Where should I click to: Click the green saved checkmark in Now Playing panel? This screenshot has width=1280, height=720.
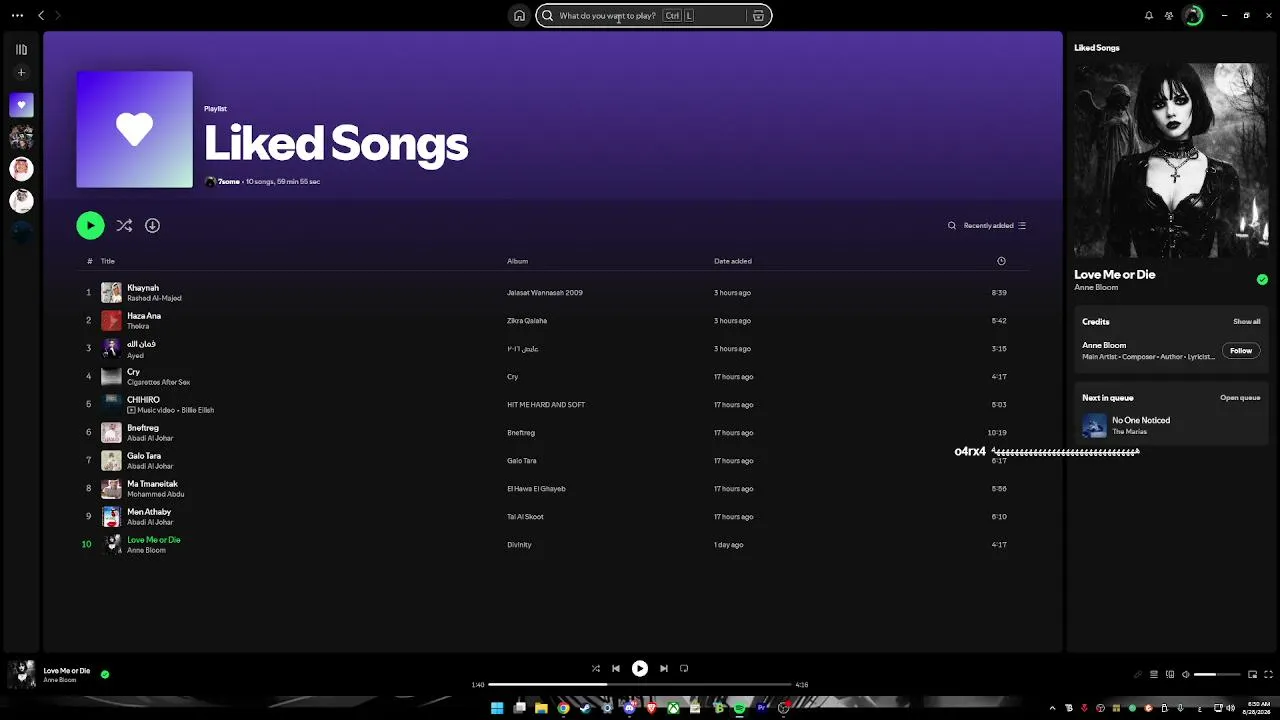[1262, 280]
